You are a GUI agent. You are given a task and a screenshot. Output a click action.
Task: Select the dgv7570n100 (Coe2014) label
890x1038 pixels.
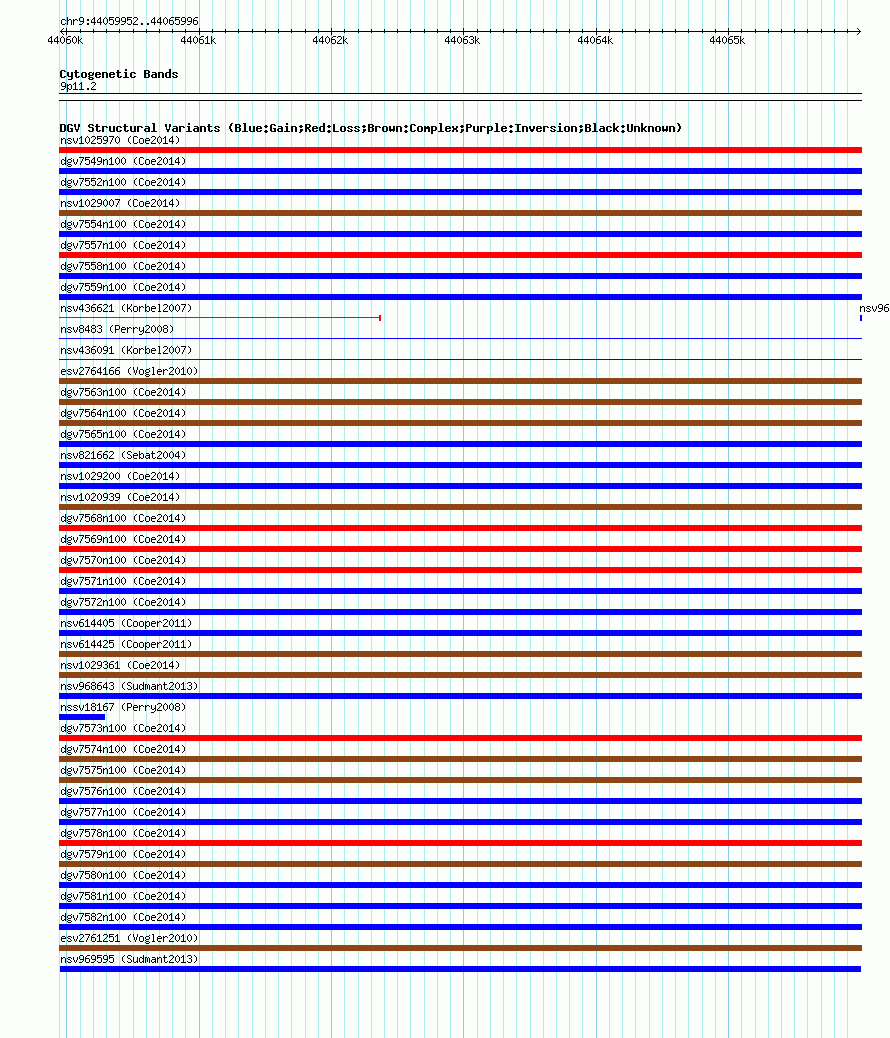(x=123, y=561)
